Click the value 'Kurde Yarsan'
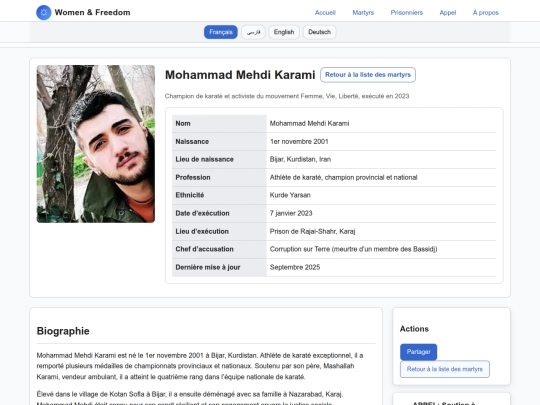This screenshot has height=405, width=540. (290, 195)
